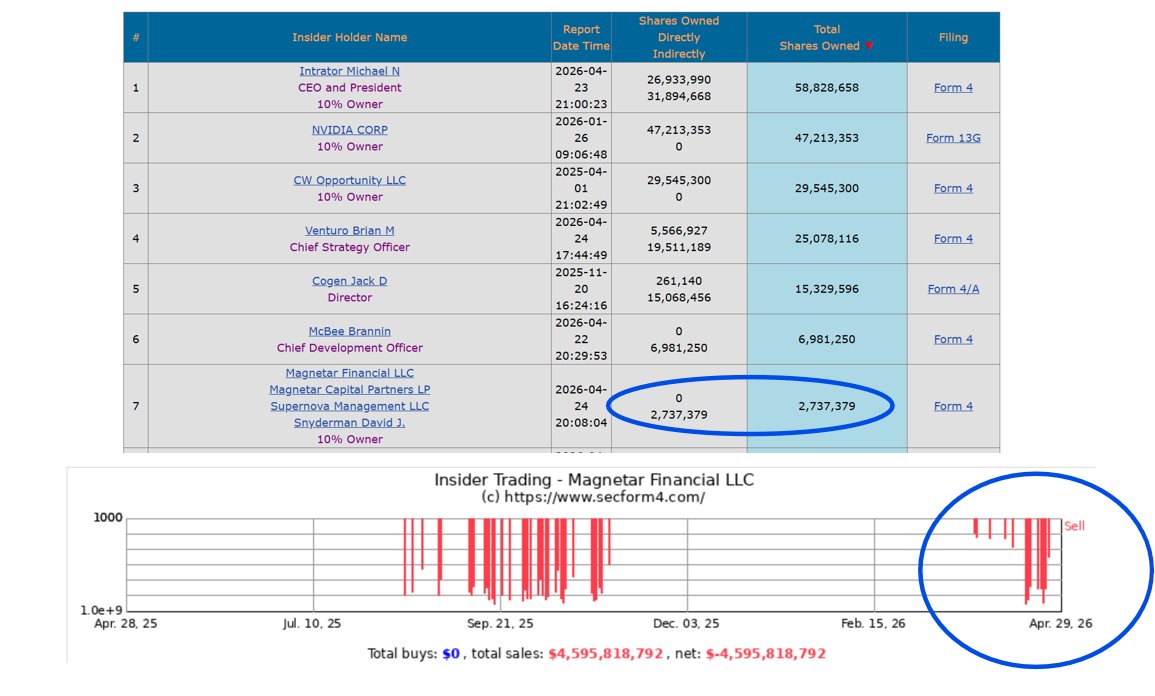Screen dimensions: 1155x696
Task: Click the net $-4,595,818,792 figure
Action: coord(765,654)
